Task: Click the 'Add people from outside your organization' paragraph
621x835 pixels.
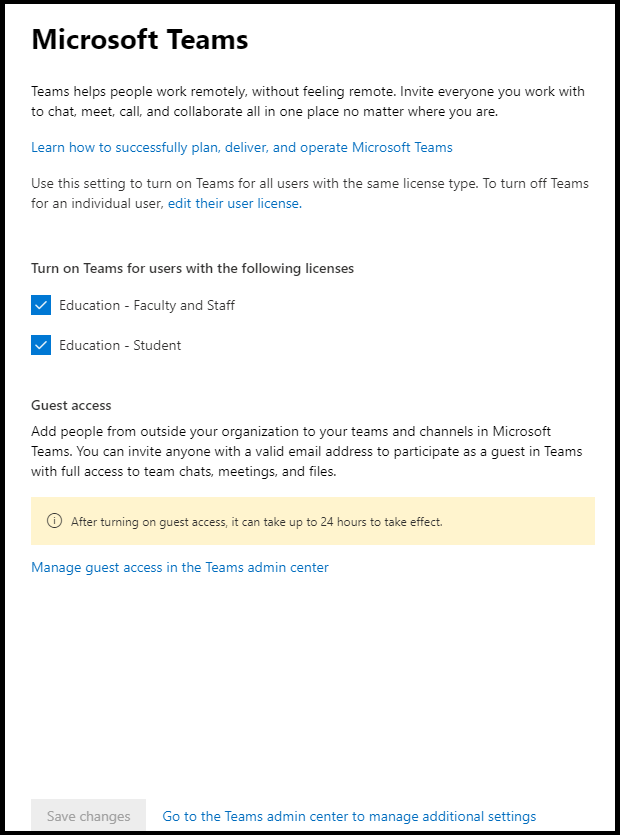Action: 307,451
